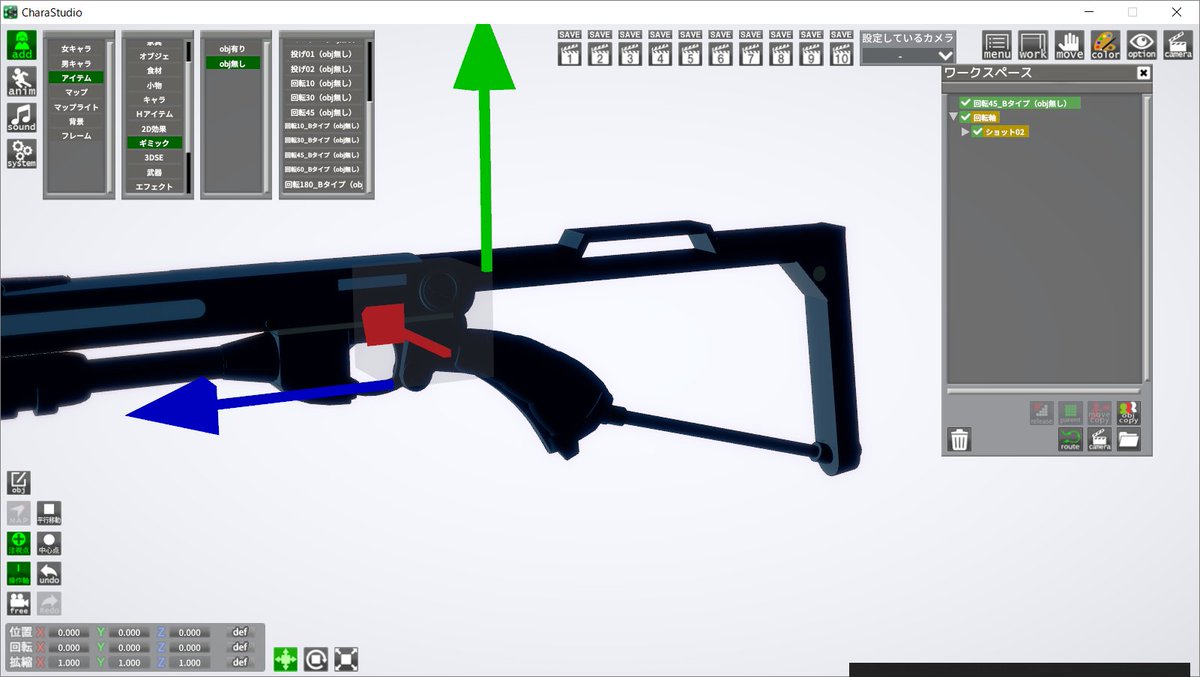
Task: Select the move hand icon
Action: [1069, 46]
